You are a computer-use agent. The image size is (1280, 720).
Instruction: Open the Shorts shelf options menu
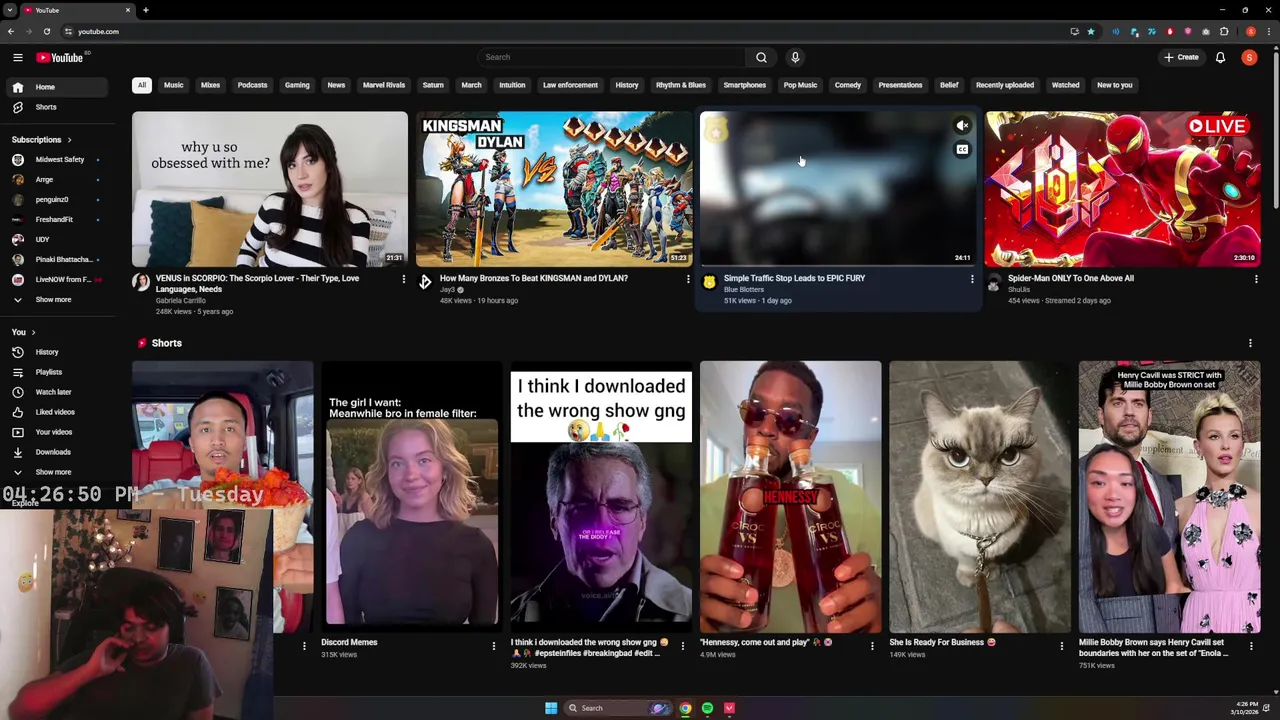tap(1250, 343)
